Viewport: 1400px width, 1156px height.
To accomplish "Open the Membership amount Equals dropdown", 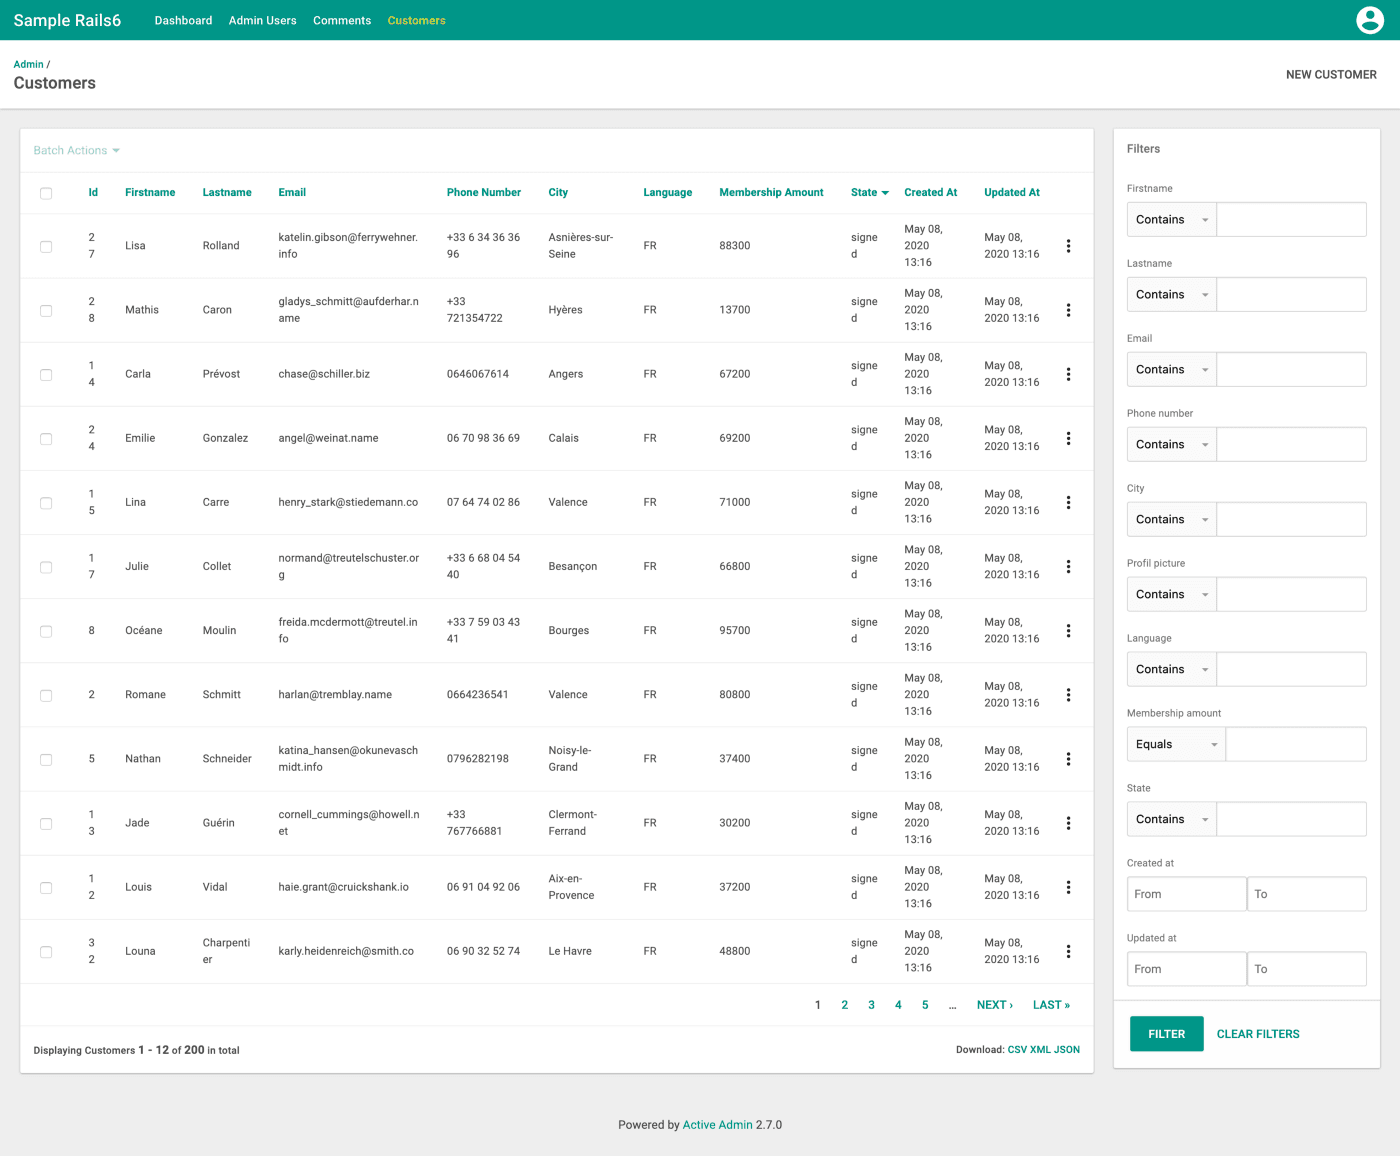I will (1175, 744).
